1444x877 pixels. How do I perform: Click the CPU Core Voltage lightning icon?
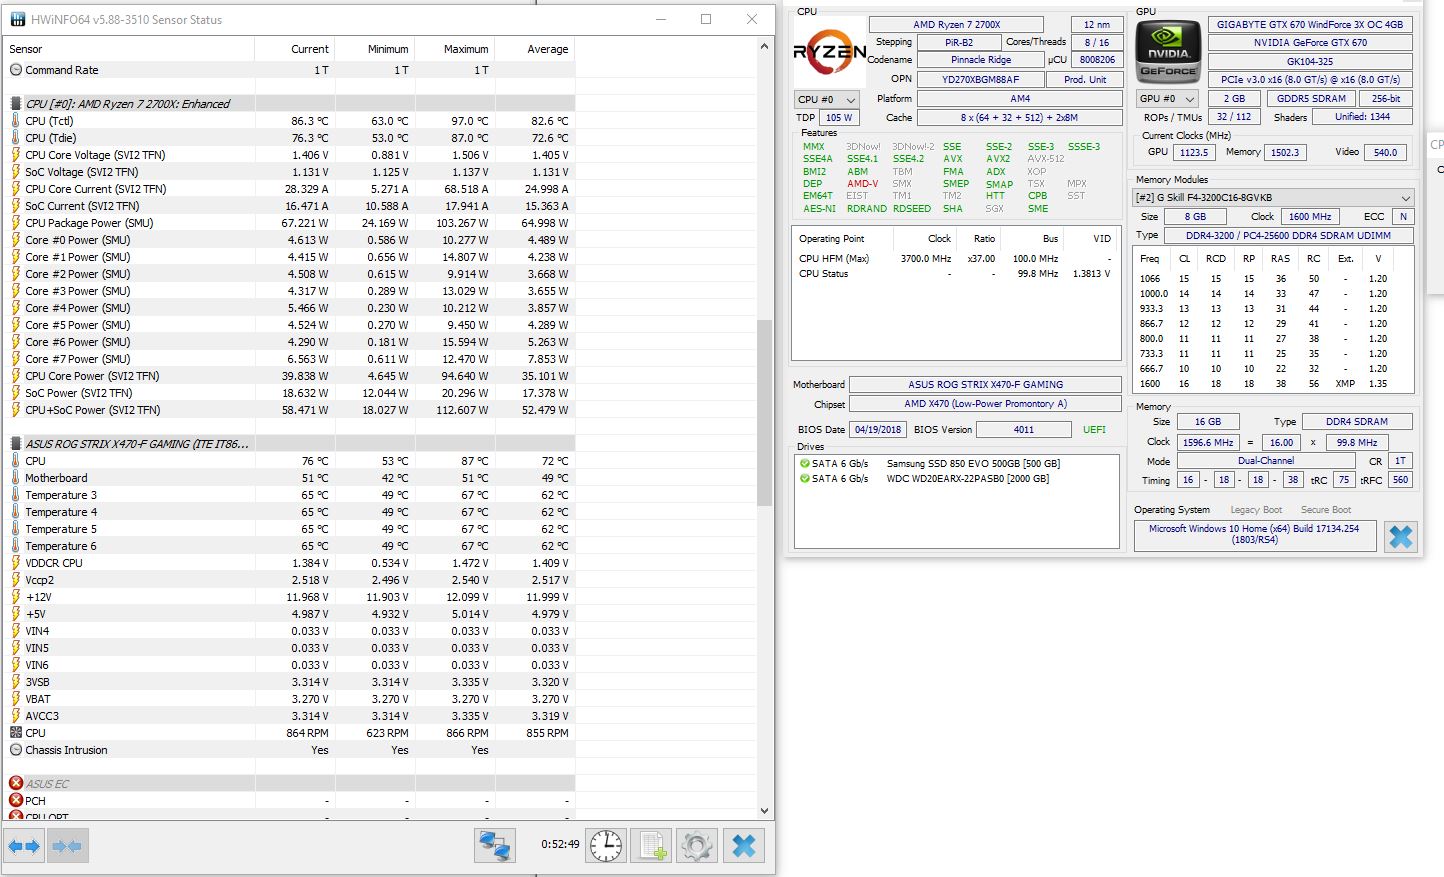[16, 155]
